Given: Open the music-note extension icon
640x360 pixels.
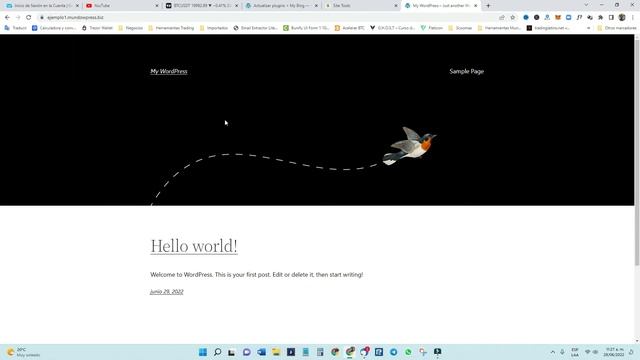Looking at the screenshot, I should click(579, 18).
